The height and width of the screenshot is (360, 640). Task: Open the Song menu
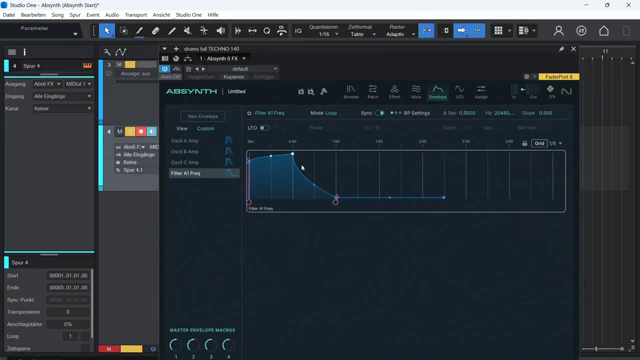pyautogui.click(x=57, y=15)
